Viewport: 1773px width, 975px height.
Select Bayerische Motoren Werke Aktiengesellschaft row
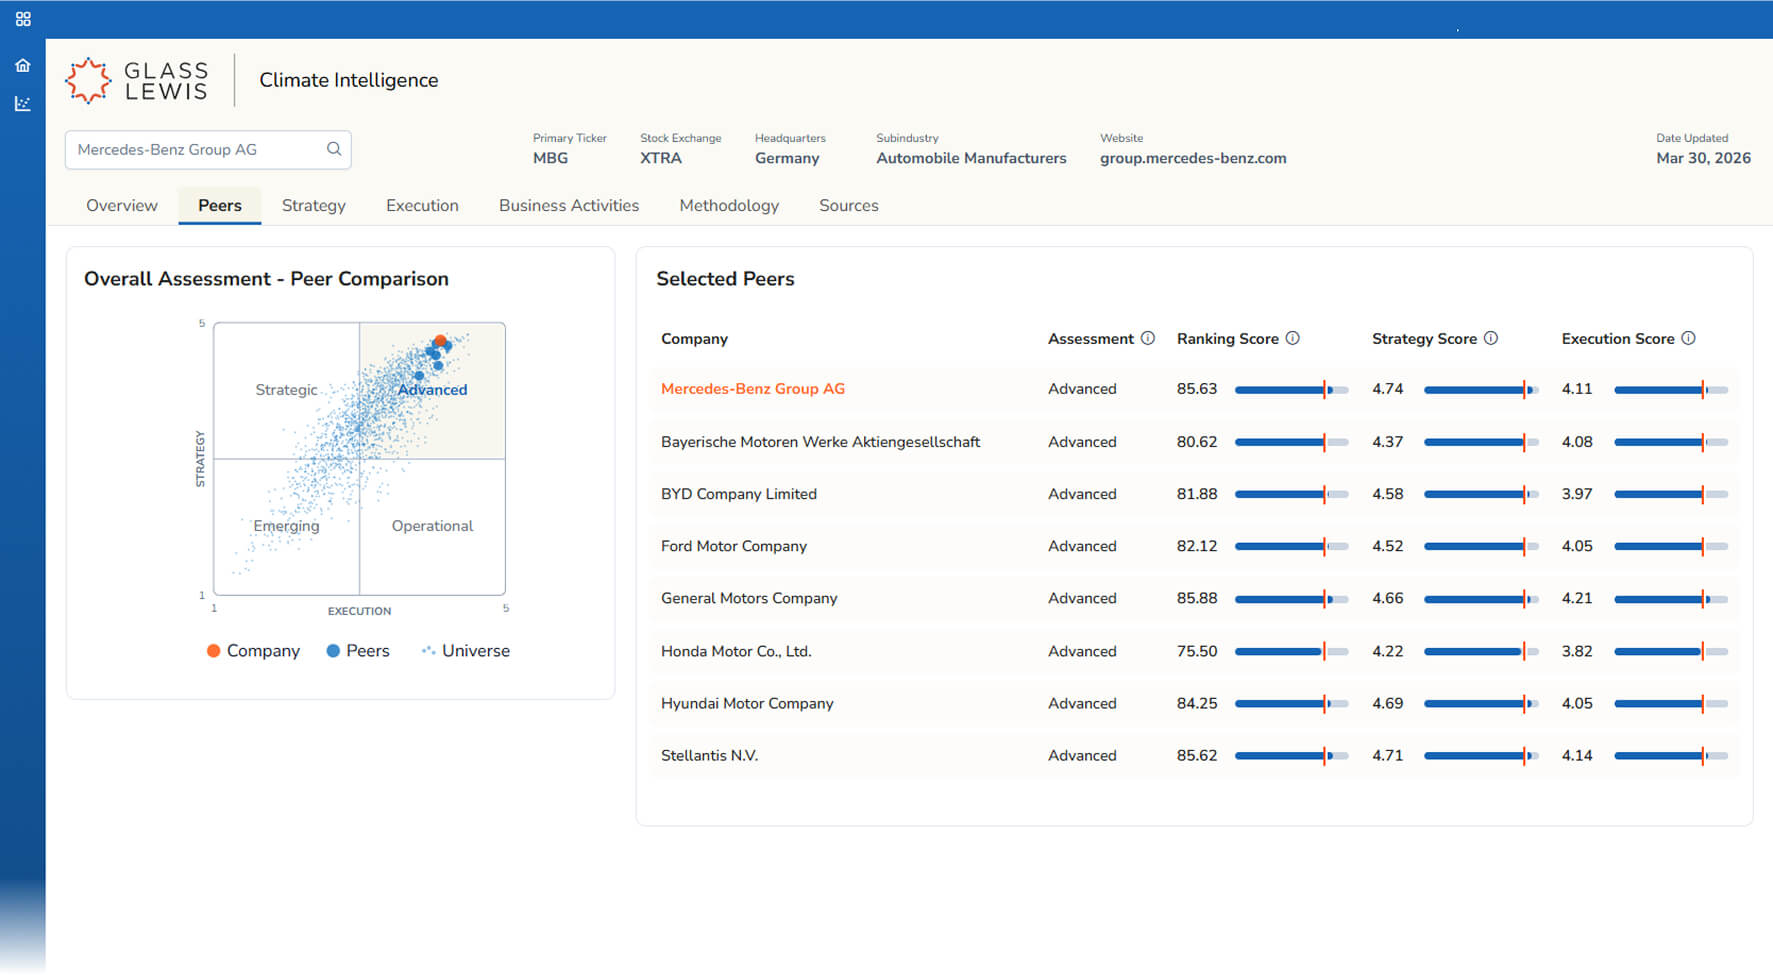[1195, 442]
